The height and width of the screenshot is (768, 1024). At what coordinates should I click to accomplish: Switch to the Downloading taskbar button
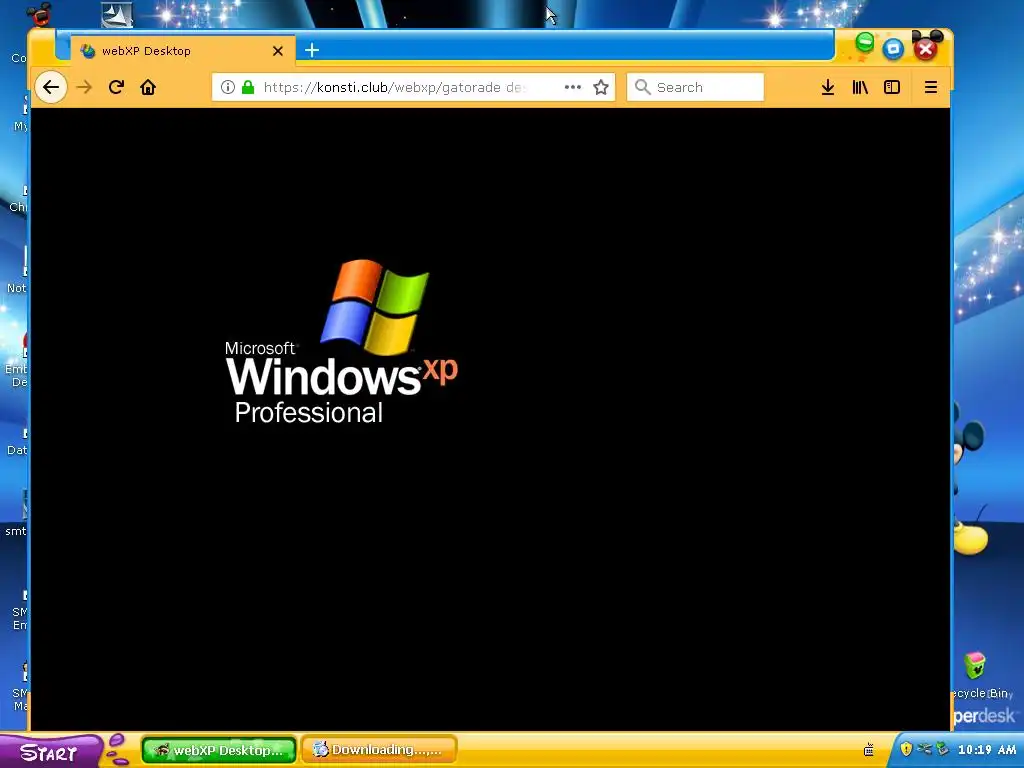click(379, 750)
